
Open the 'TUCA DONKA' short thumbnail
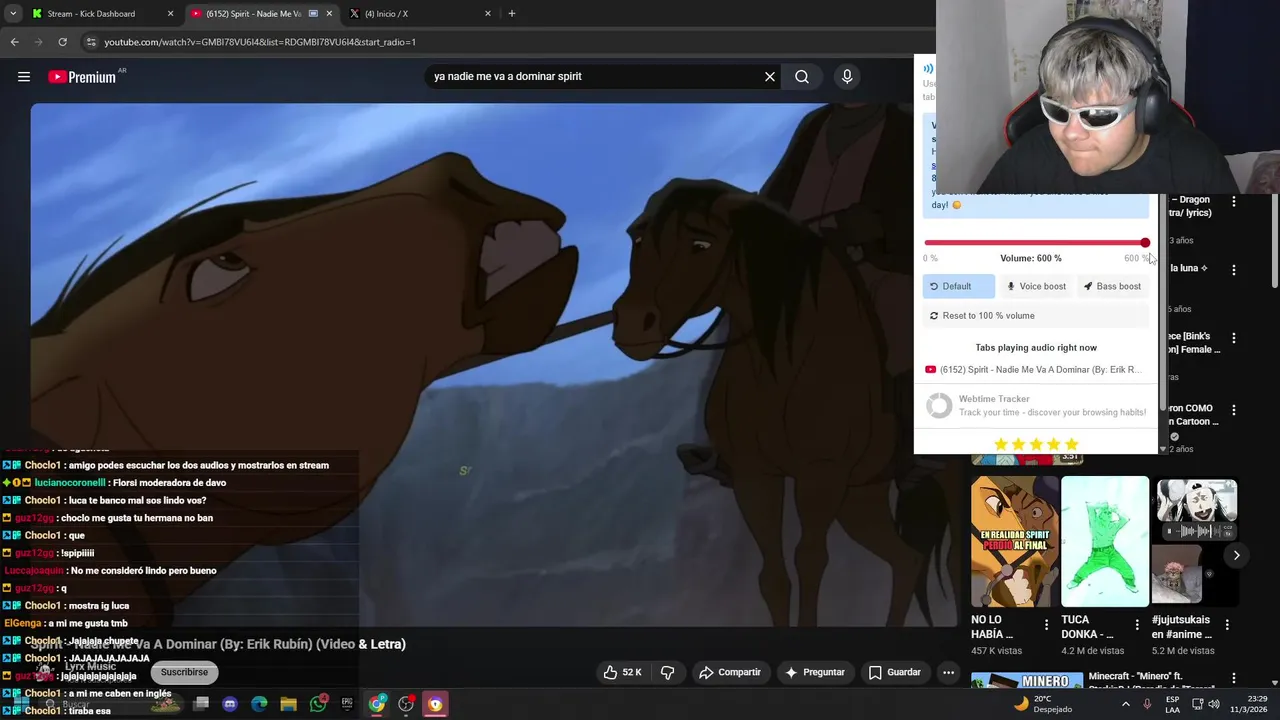(x=1105, y=542)
